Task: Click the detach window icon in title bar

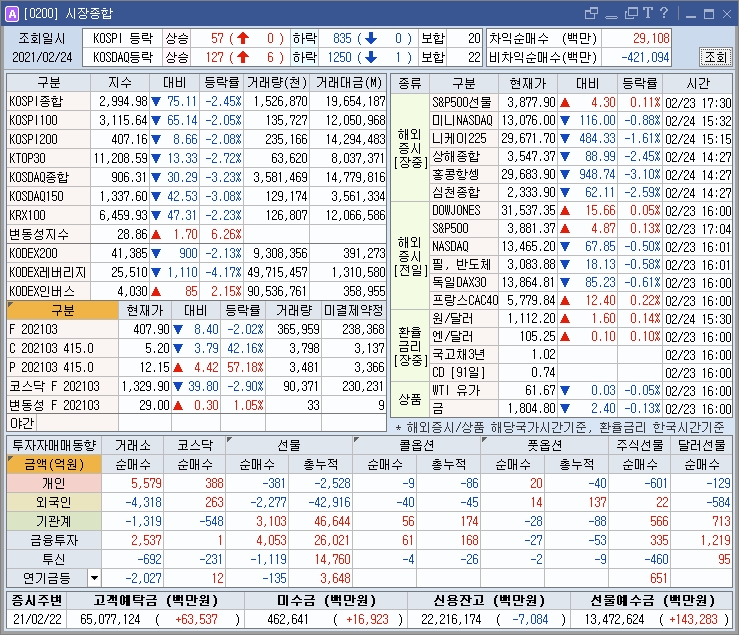Action: (x=591, y=14)
